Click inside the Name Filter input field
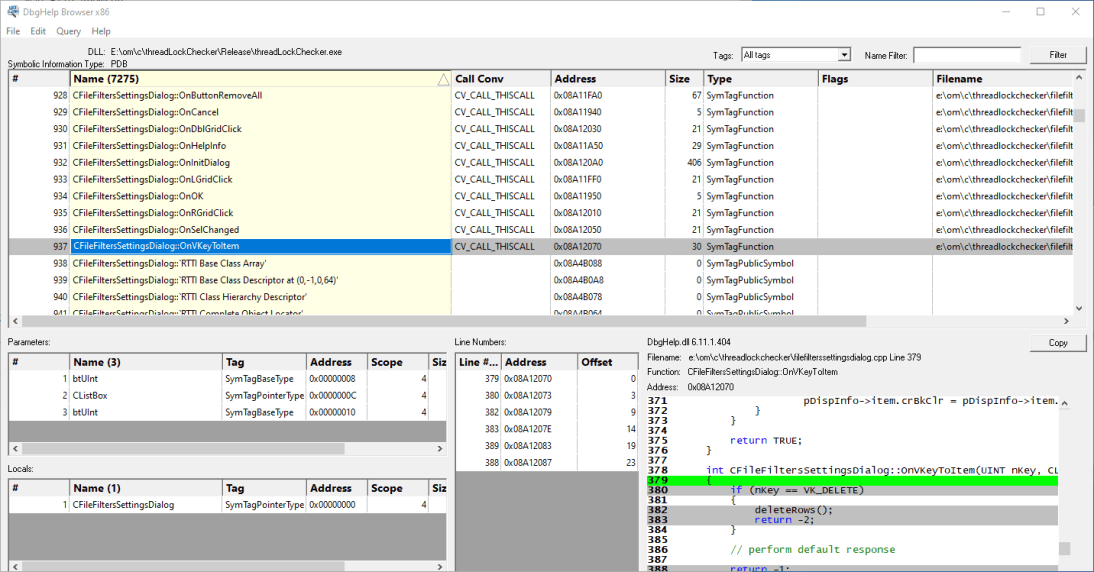1094x572 pixels. pyautogui.click(x=967, y=55)
